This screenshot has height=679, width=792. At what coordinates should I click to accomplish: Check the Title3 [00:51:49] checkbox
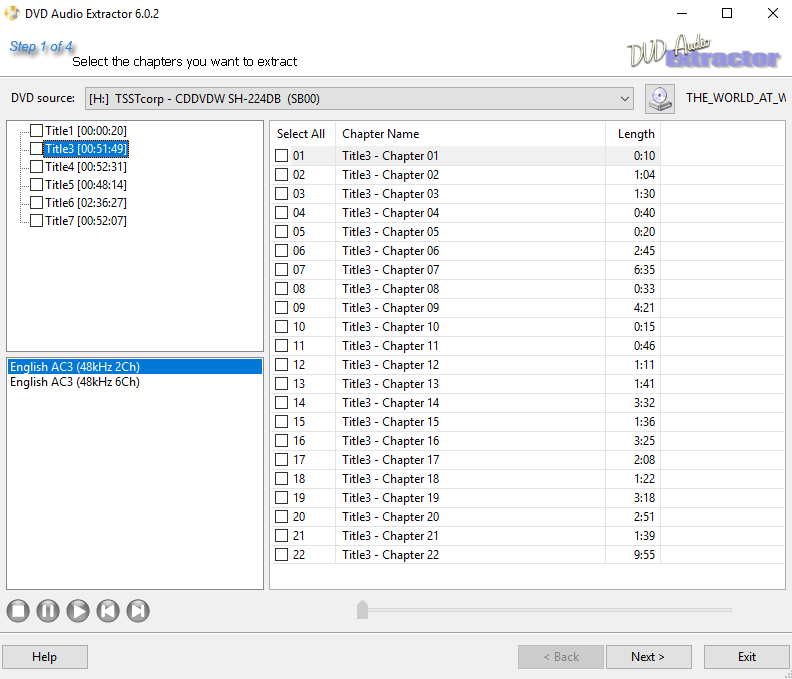[36, 149]
